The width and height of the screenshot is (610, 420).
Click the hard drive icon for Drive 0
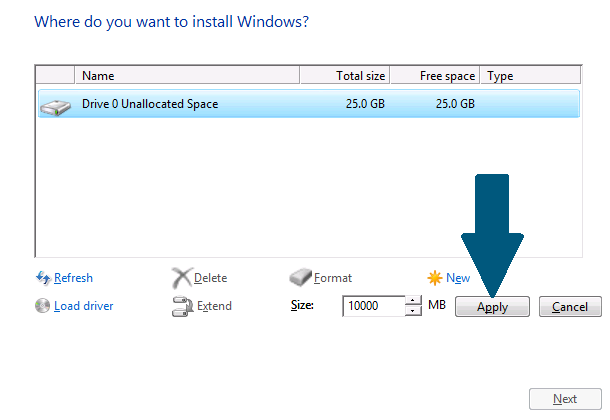(x=56, y=107)
